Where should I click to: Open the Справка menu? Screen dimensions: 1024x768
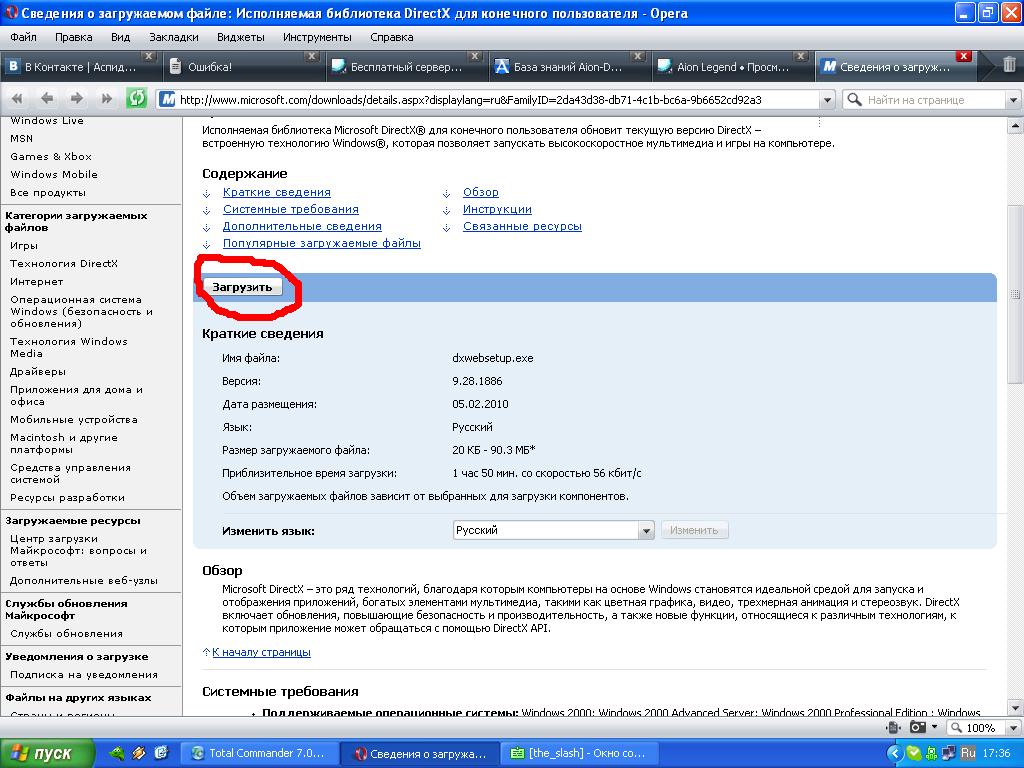(x=392, y=37)
